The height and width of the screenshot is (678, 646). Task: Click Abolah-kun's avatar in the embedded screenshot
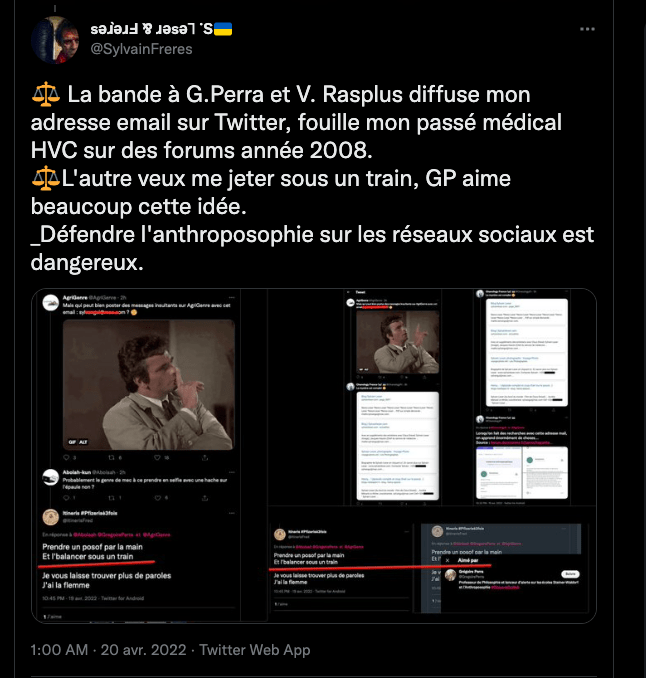click(x=51, y=477)
